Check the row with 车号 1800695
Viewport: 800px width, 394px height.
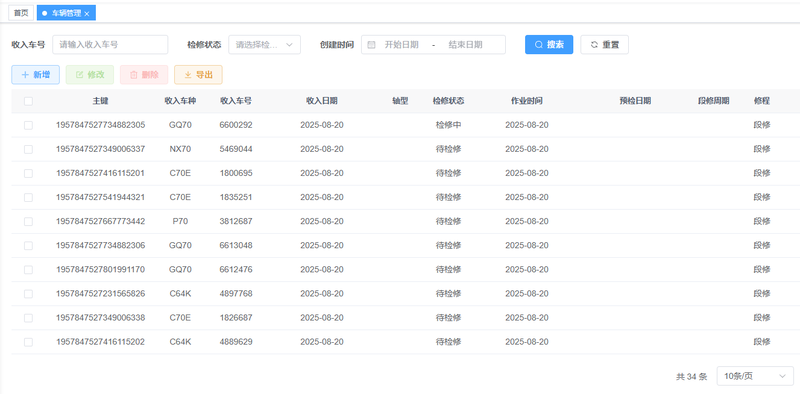(x=28, y=173)
